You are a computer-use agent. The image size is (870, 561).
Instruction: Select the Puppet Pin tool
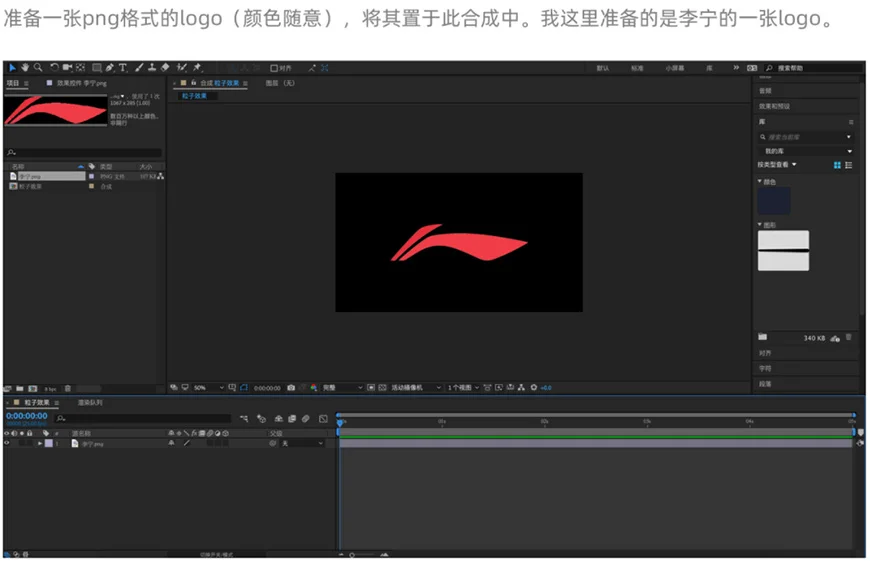click(x=197, y=68)
